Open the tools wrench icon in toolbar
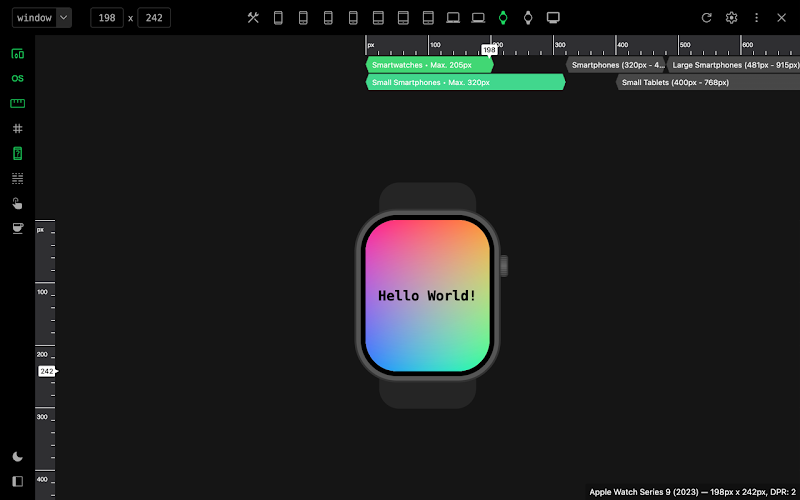This screenshot has height=500, width=800. click(253, 18)
